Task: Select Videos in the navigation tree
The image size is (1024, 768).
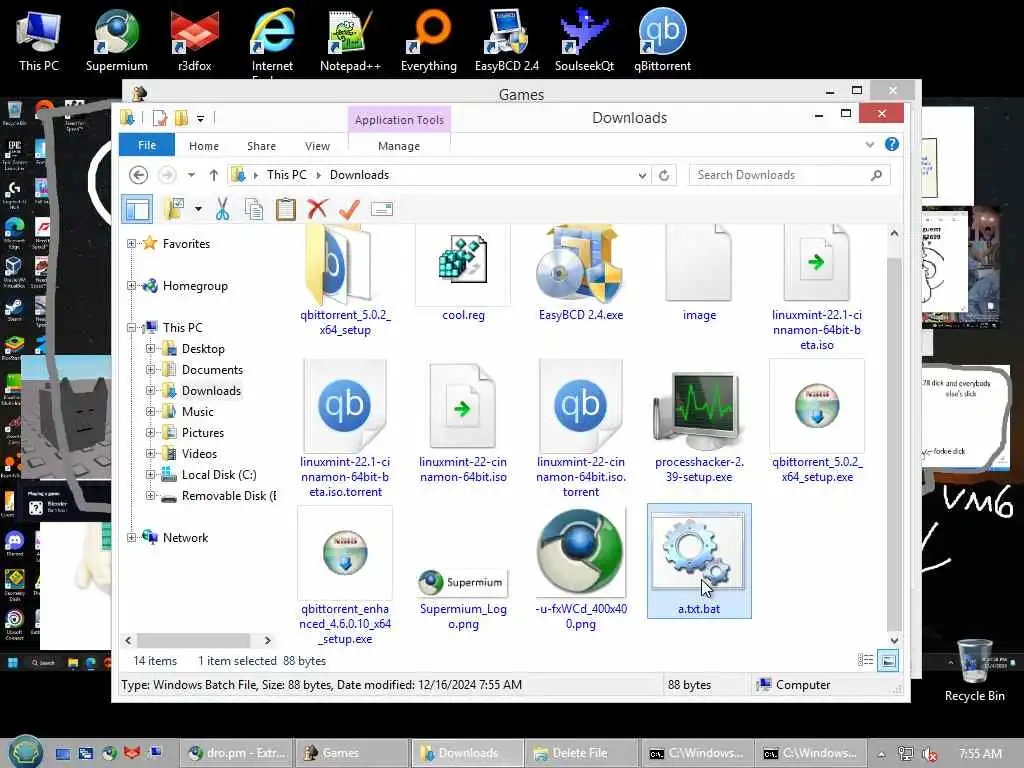Action: point(199,453)
